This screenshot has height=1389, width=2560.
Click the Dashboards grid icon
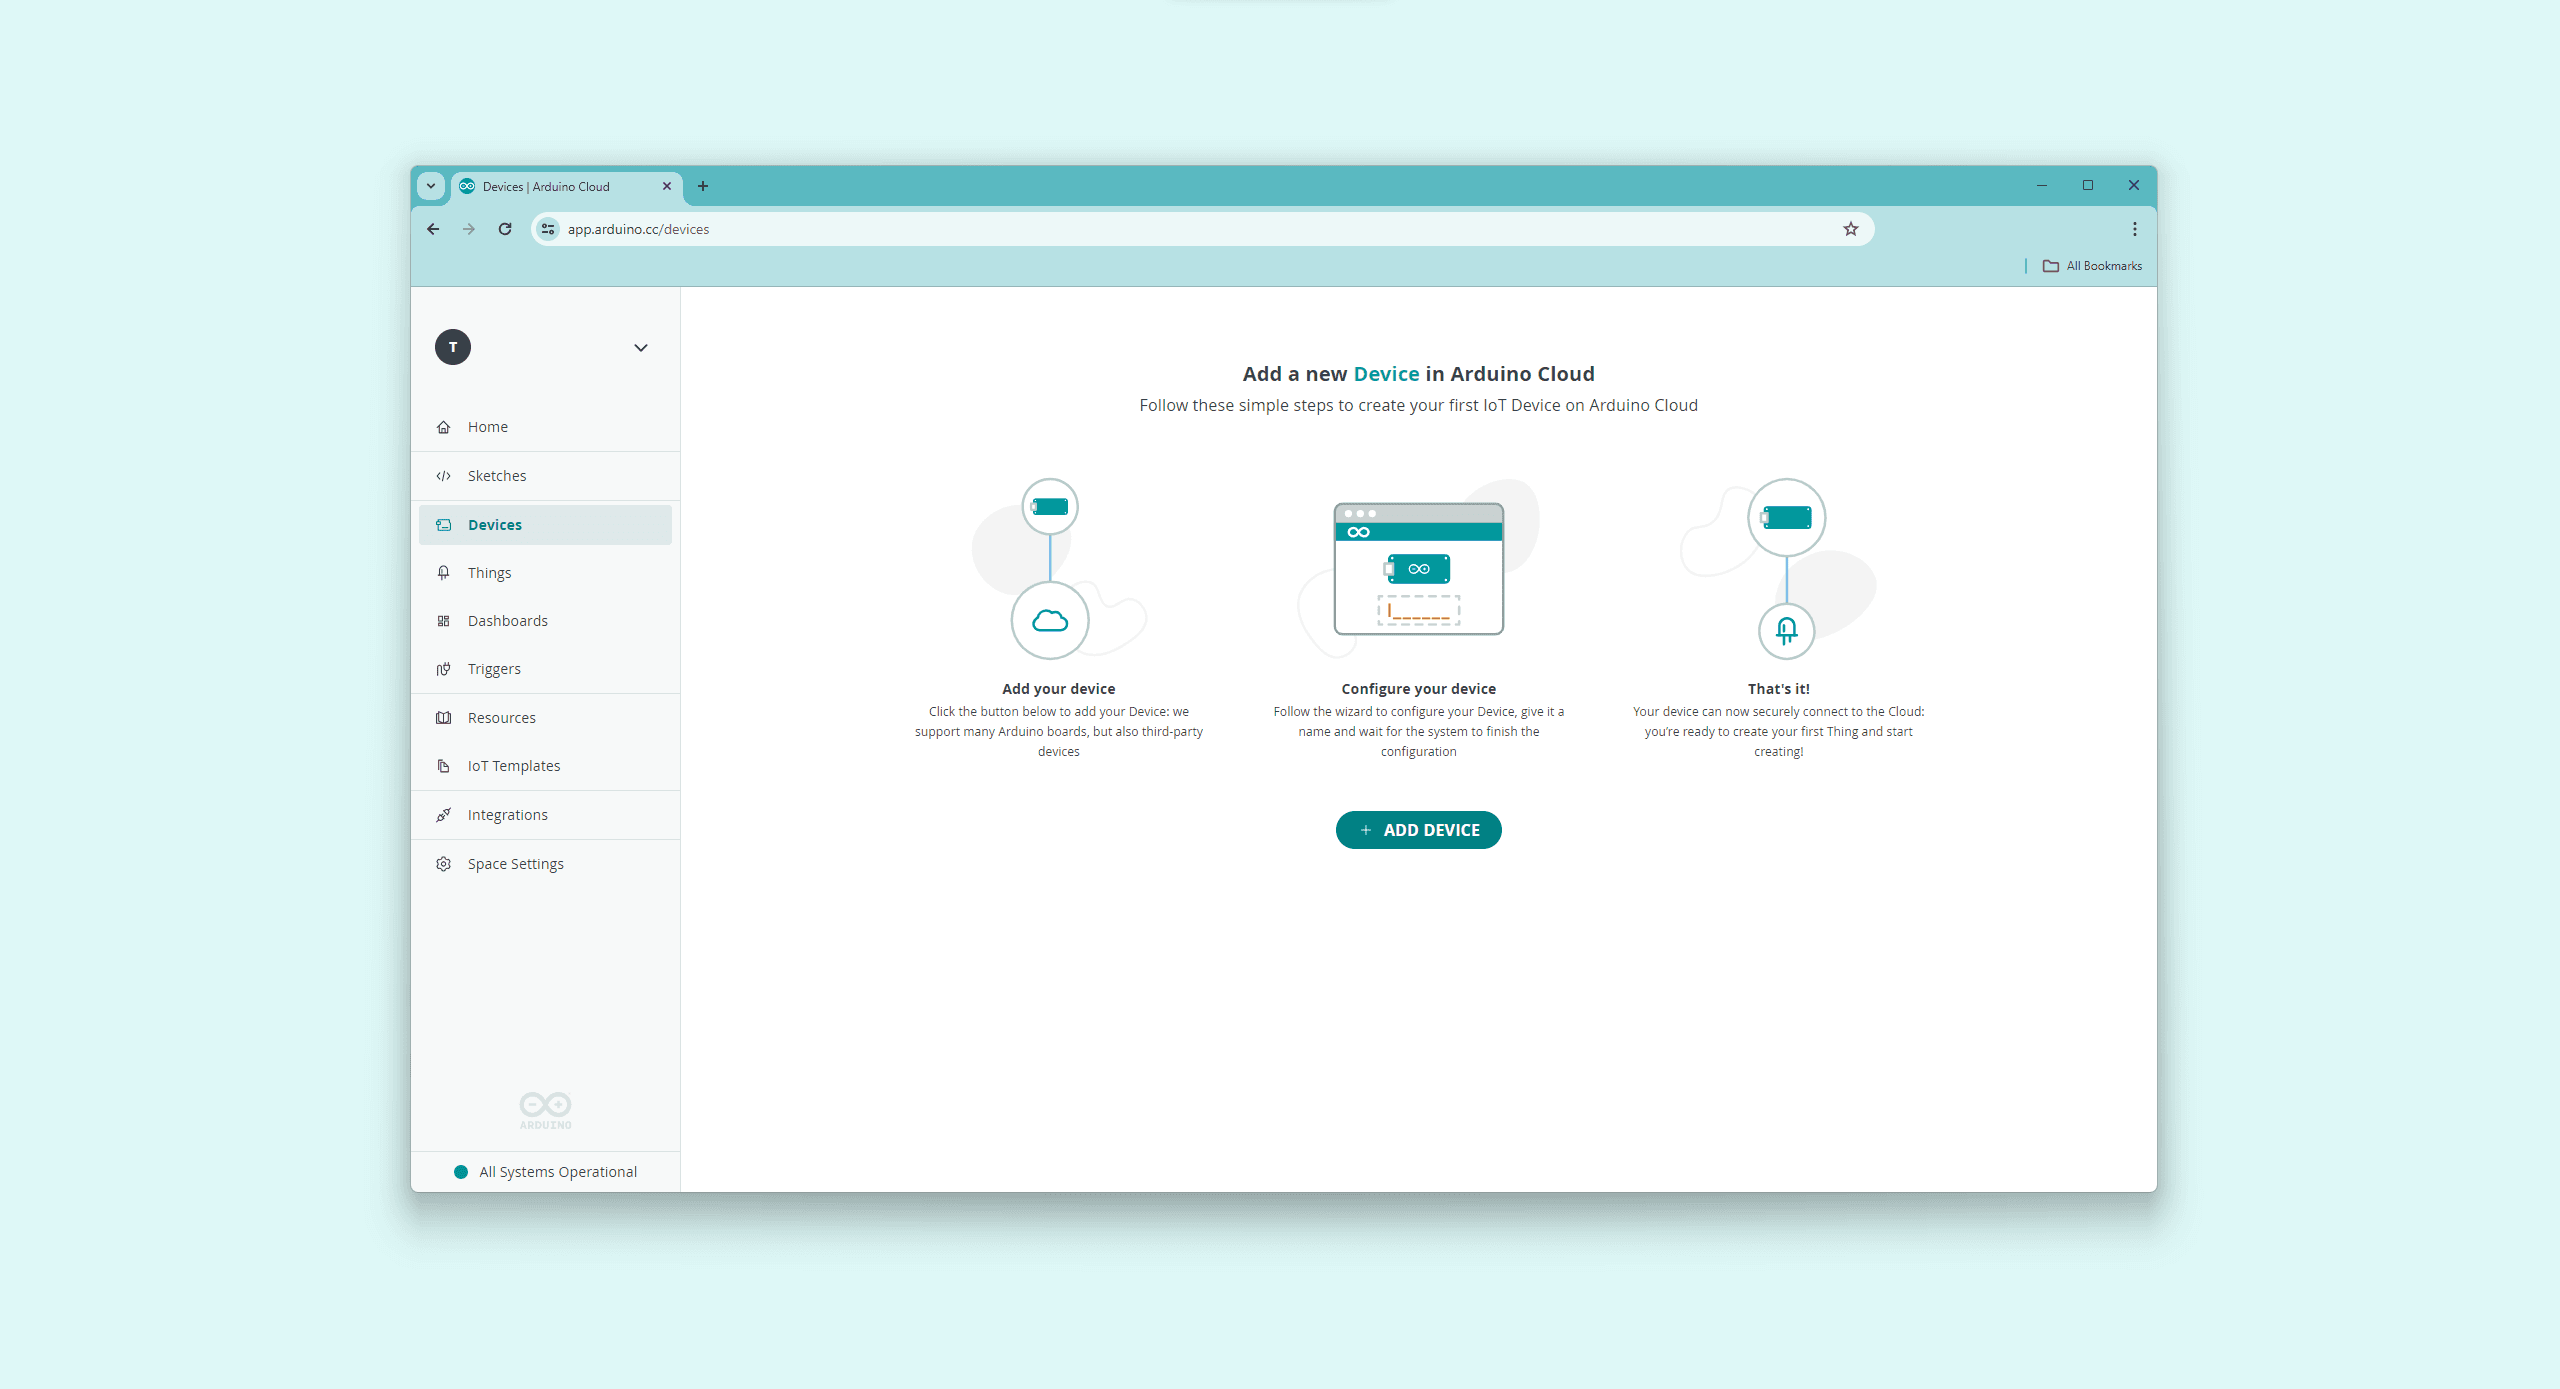click(443, 621)
